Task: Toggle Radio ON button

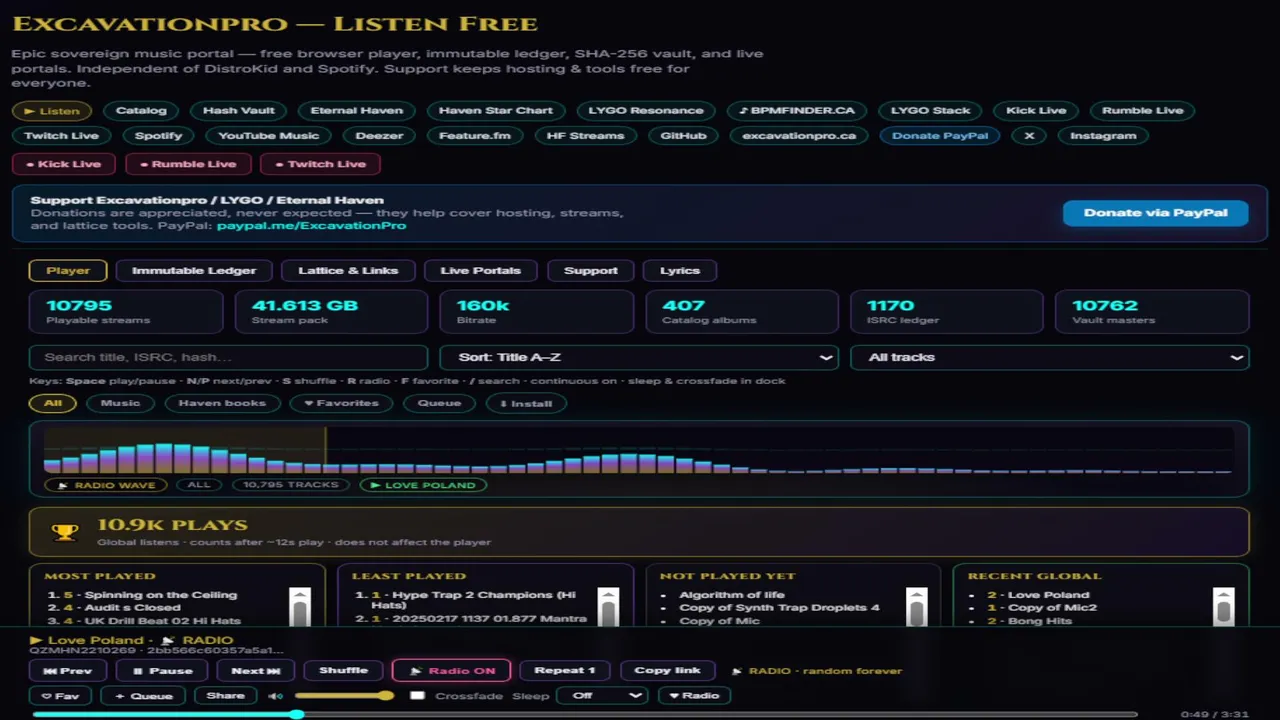Action: click(452, 671)
